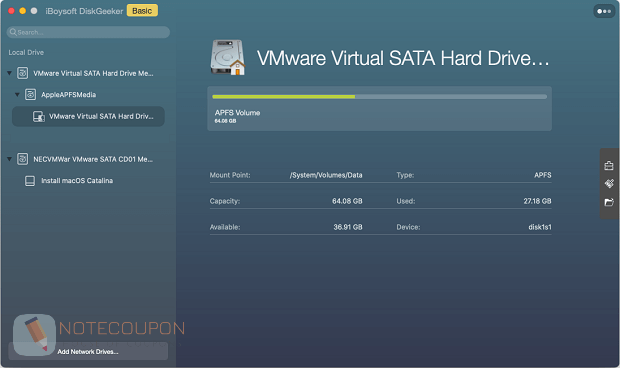Click the NECVMWar CD01 drive icon
Image resolution: width=620 pixels, height=368 pixels.
tap(23, 159)
